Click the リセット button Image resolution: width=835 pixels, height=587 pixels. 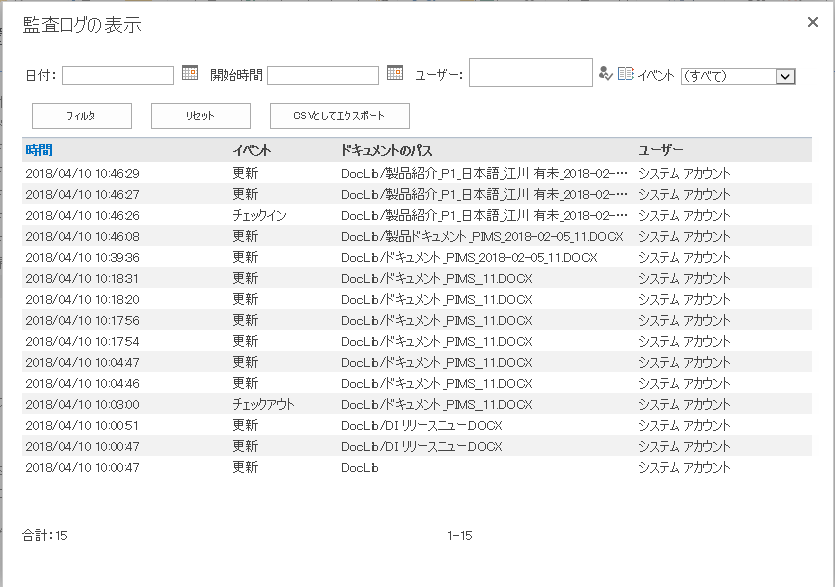(x=201, y=116)
